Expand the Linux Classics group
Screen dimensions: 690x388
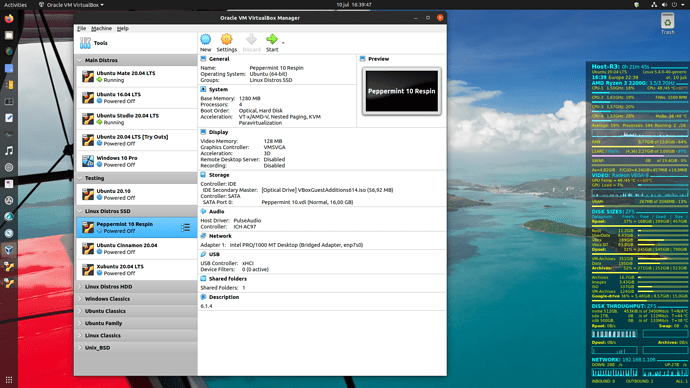[x=80, y=336]
